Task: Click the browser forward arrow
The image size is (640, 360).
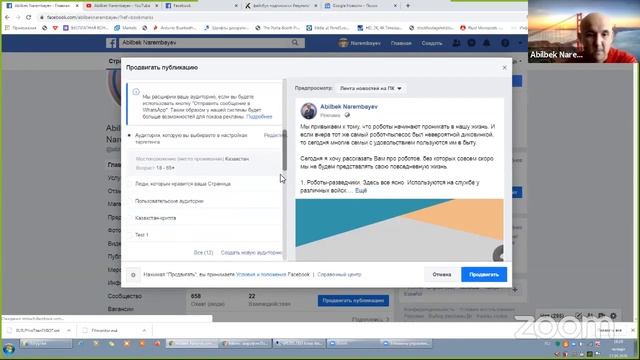Action: pyautogui.click(x=18, y=18)
